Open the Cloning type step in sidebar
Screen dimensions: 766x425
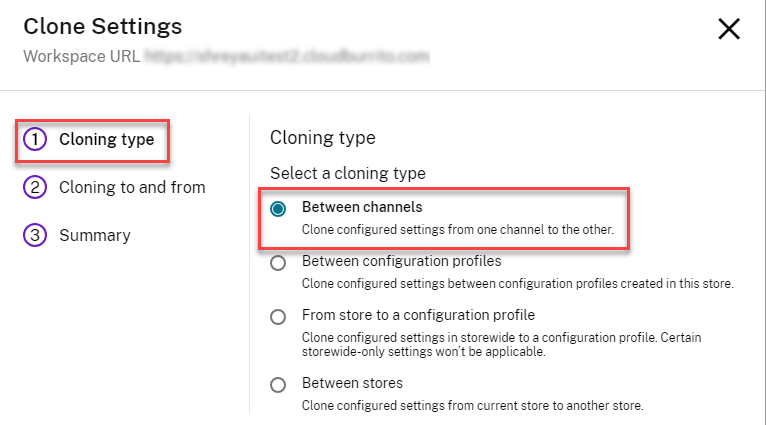[x=106, y=140]
